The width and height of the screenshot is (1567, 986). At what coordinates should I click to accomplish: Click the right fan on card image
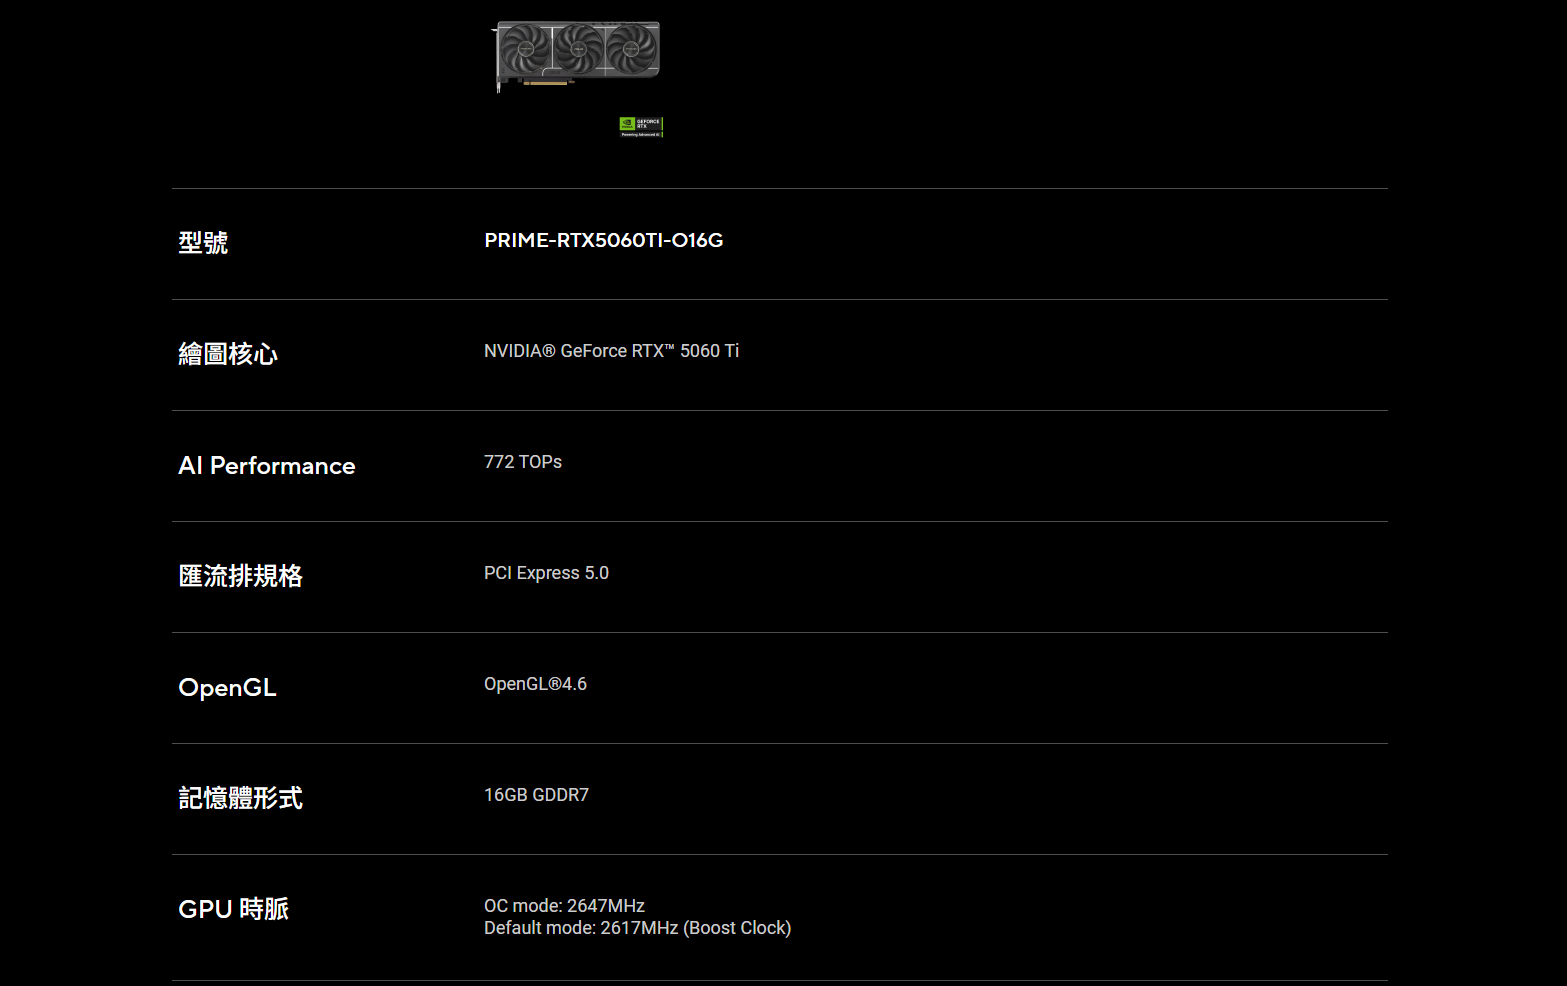[x=632, y=48]
